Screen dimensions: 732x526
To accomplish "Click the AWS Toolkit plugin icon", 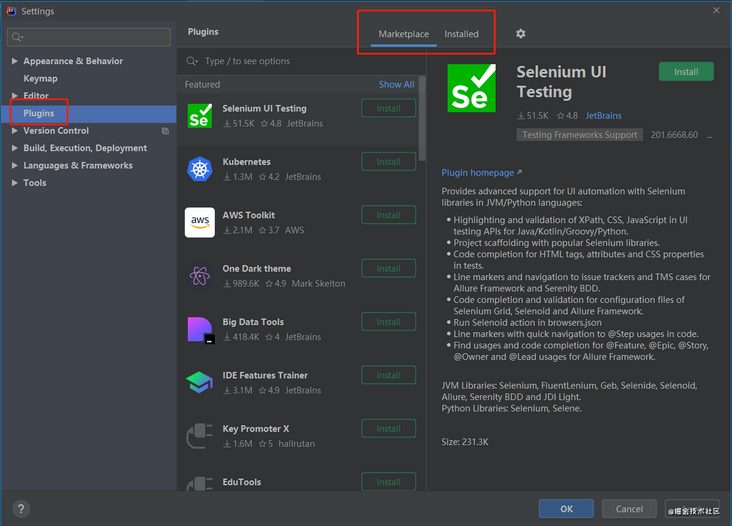I will [200, 222].
